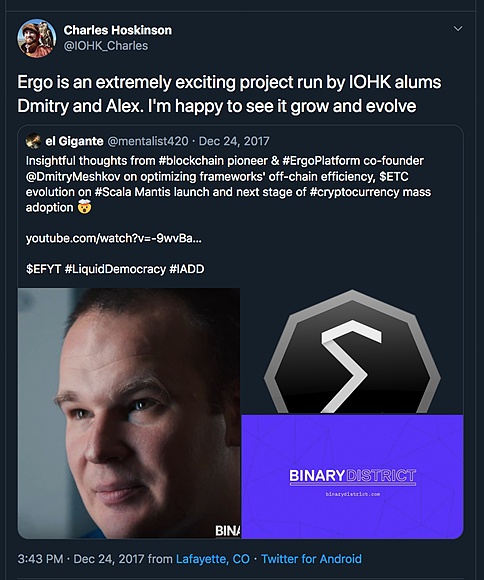This screenshot has height=580, width=484.
Task: Open the $EFYT cashtag
Action: 43,269
